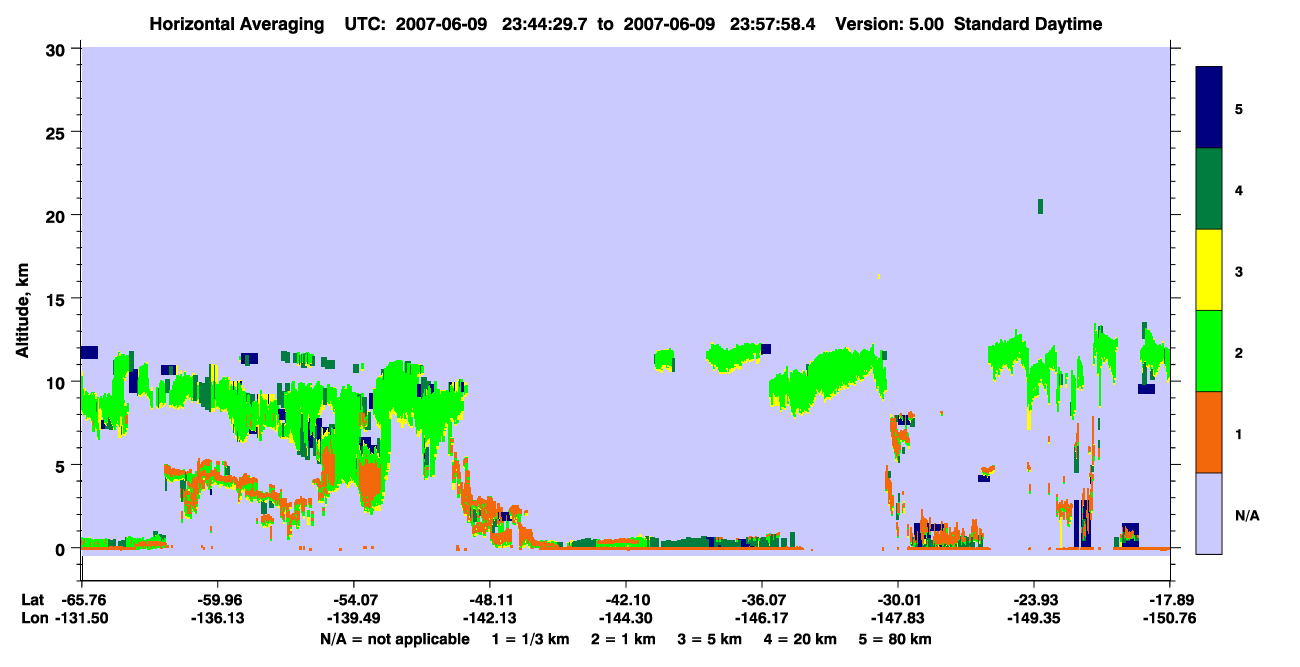Click the isolated green feature near 20 km altitude
1300x667 pixels.
pos(1041,206)
